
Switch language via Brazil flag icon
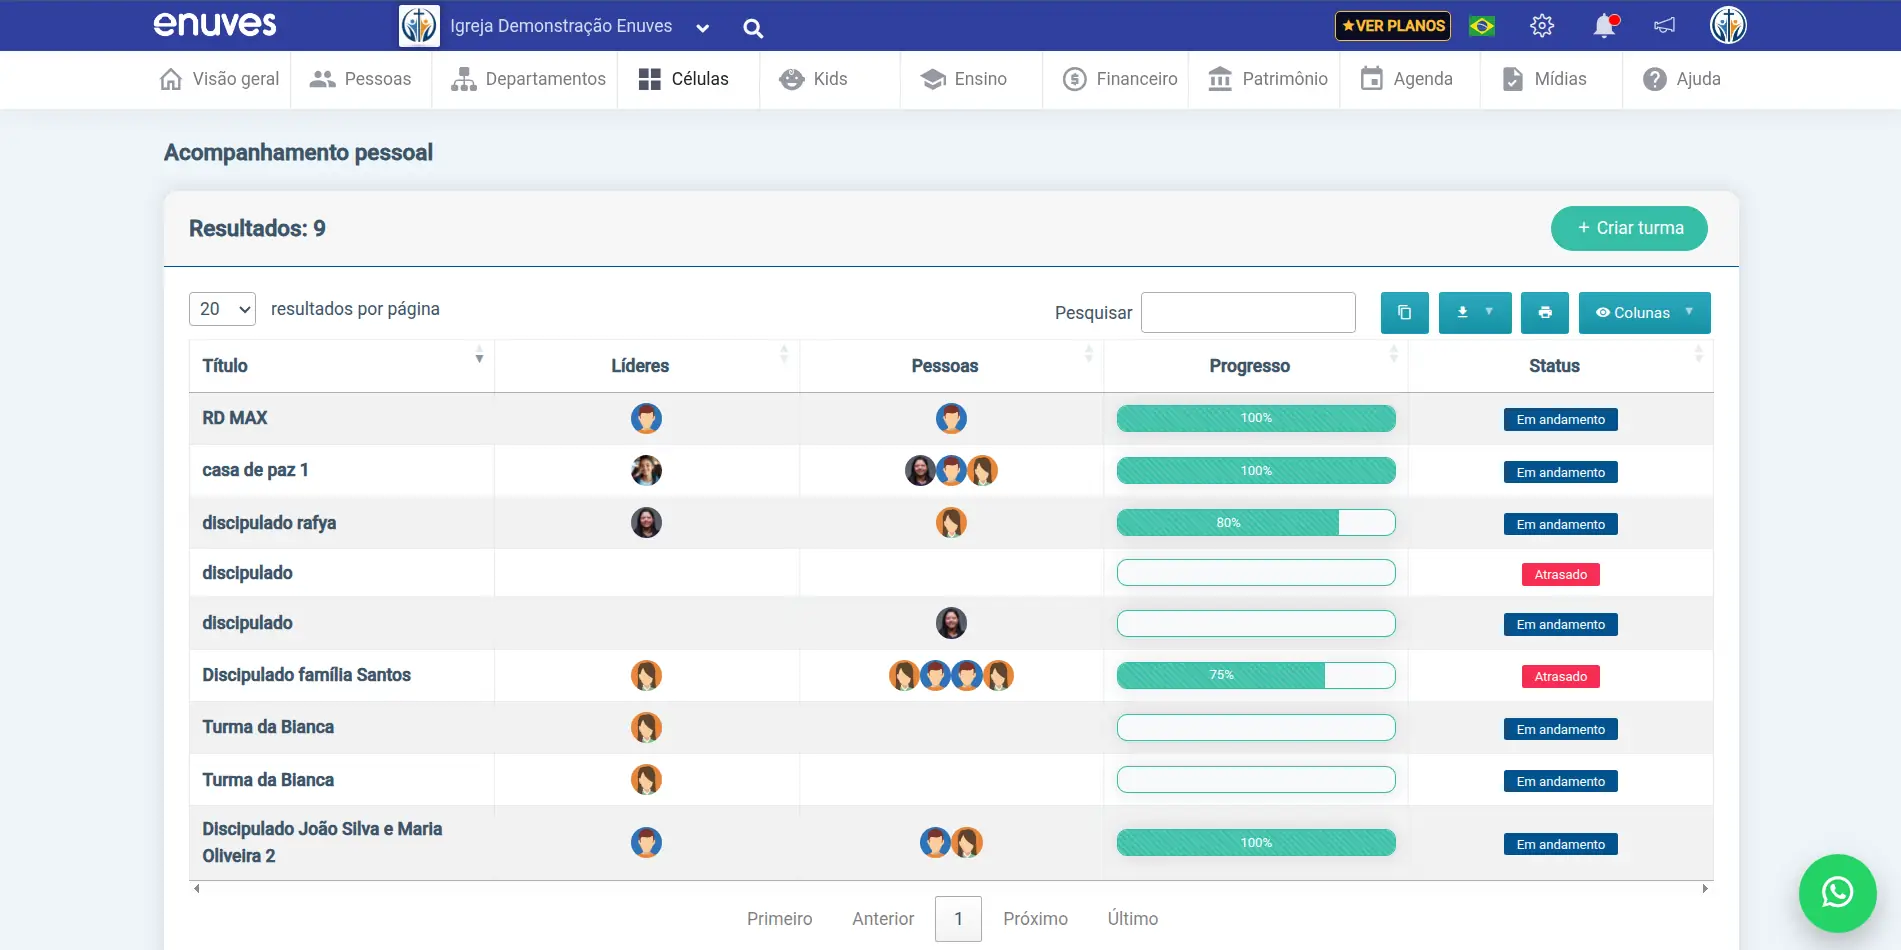click(1482, 26)
